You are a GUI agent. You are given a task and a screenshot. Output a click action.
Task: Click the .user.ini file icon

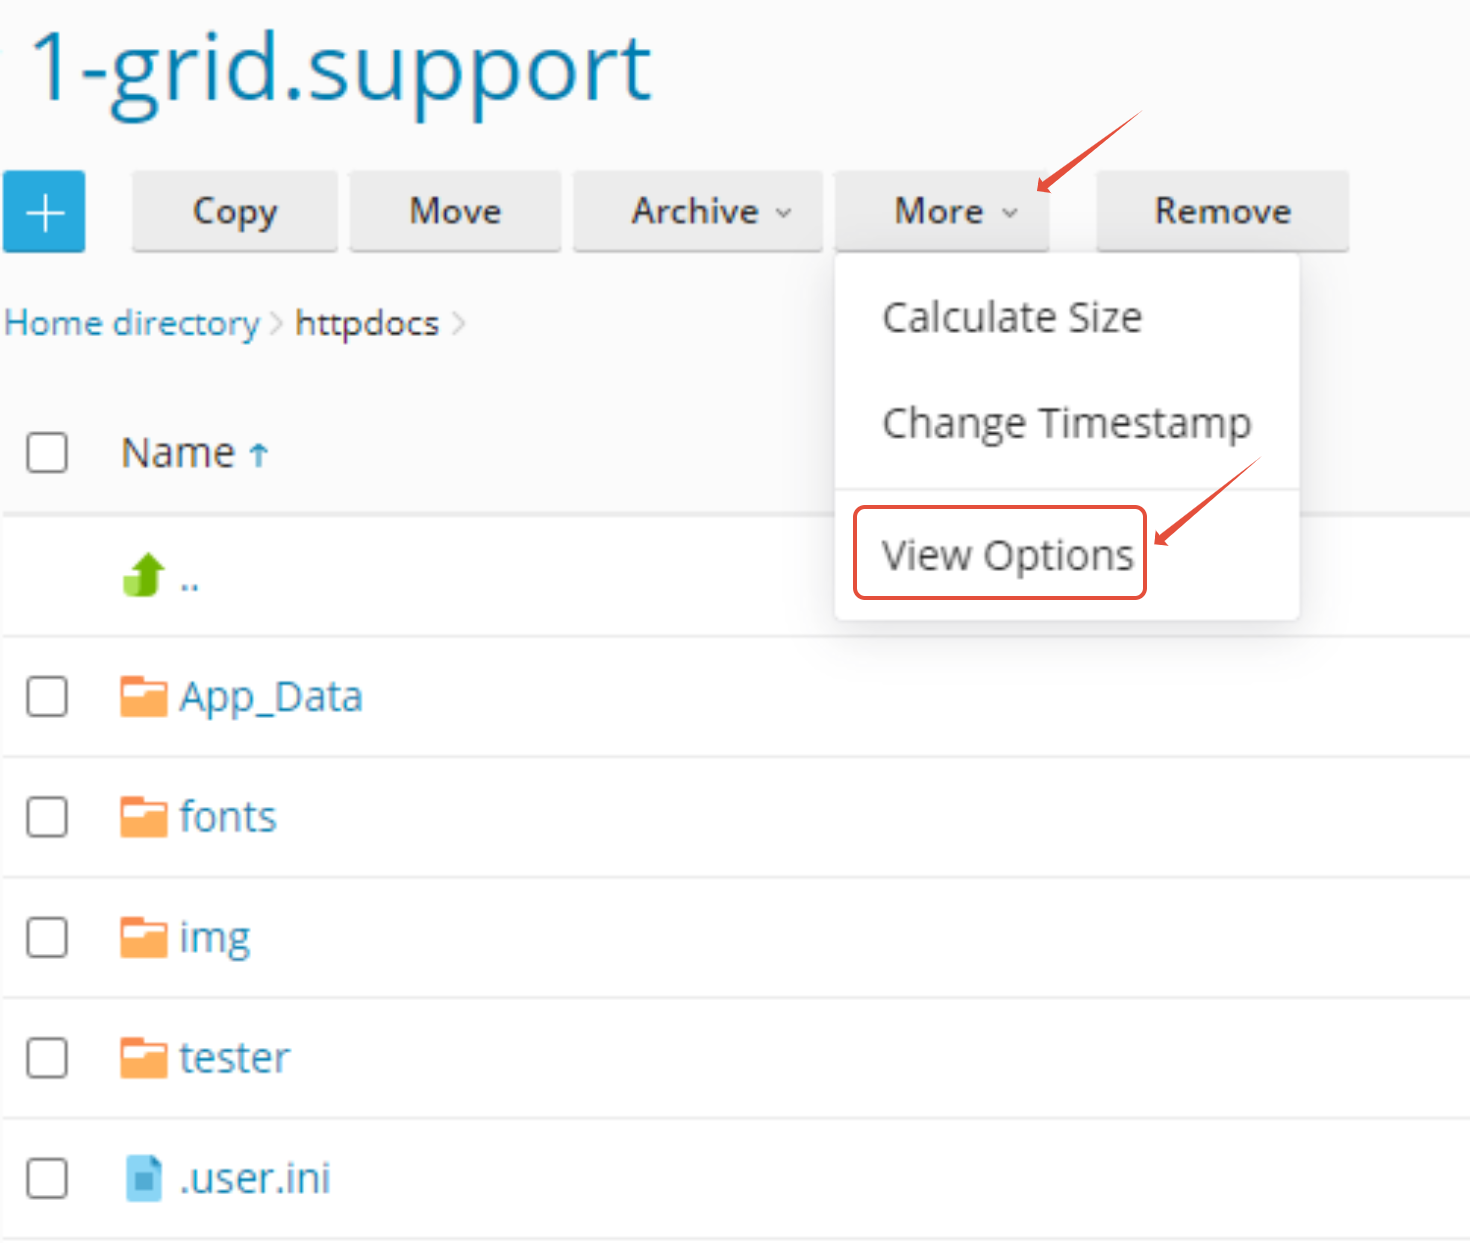click(144, 1178)
